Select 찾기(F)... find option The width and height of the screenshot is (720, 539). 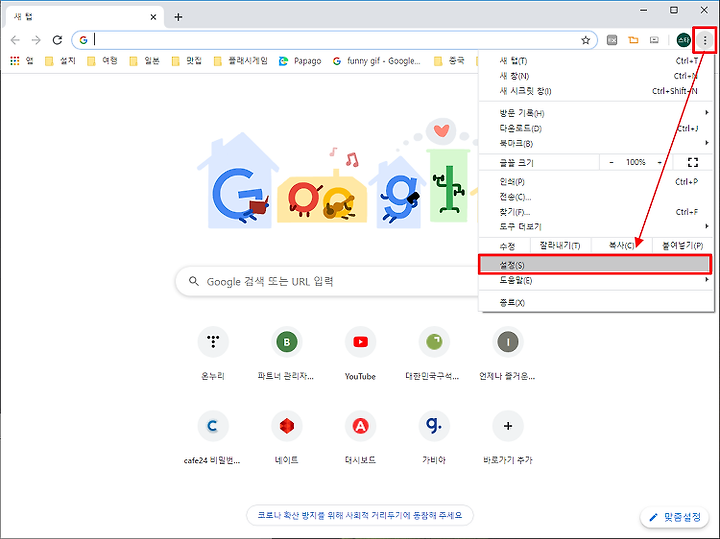tap(596, 212)
